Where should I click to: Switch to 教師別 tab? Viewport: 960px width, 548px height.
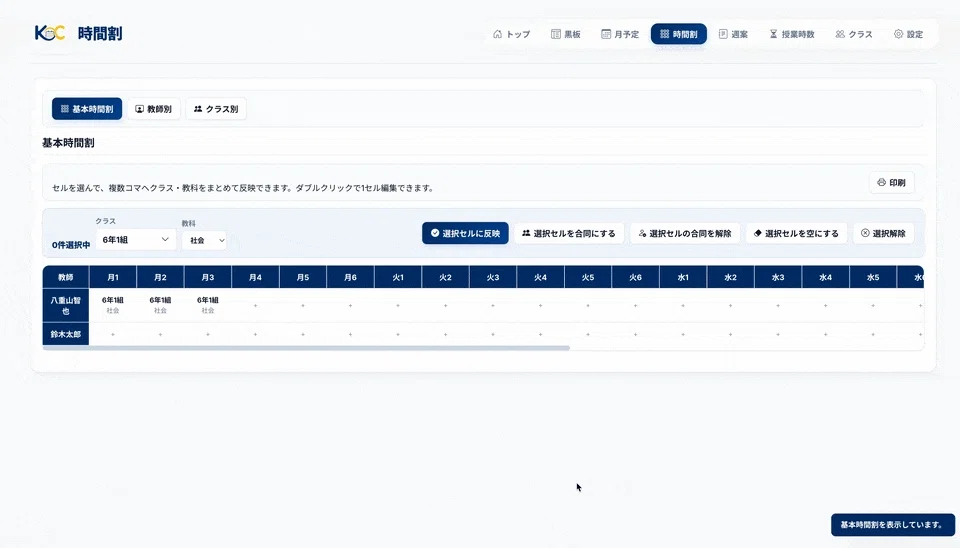pos(154,109)
